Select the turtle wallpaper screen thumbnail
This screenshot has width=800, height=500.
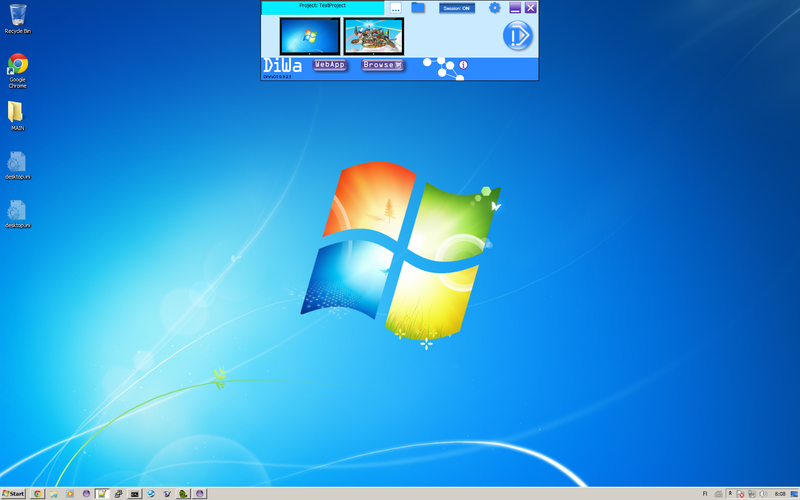point(374,36)
